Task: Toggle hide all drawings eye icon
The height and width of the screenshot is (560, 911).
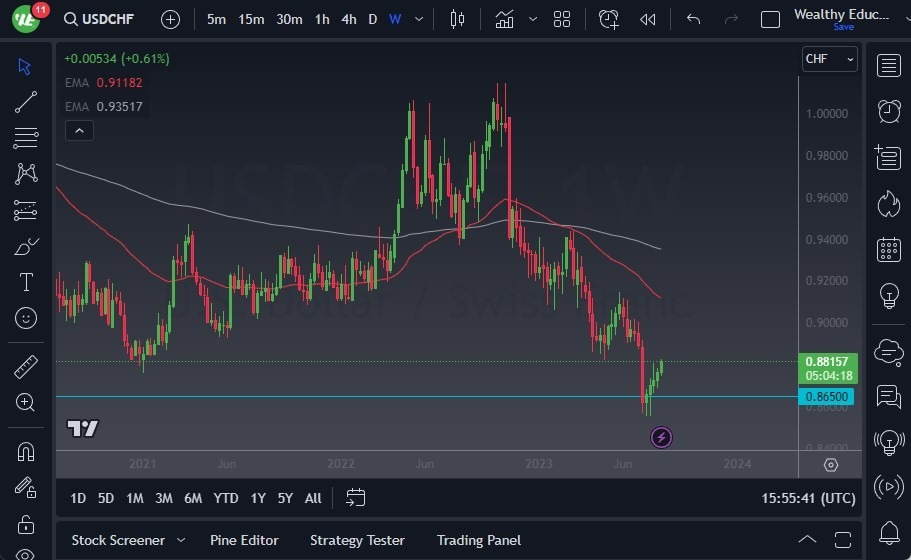Action: coord(26,554)
